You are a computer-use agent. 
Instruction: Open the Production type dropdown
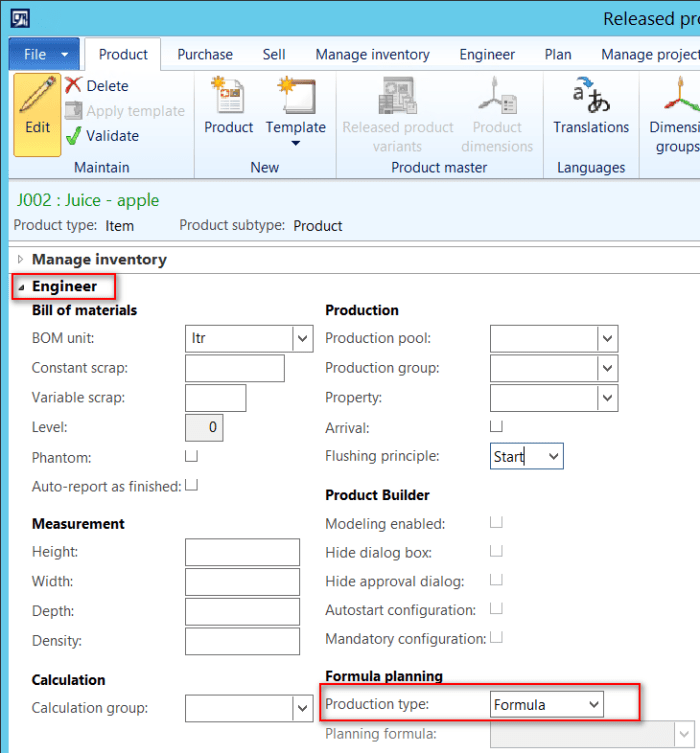pos(594,704)
